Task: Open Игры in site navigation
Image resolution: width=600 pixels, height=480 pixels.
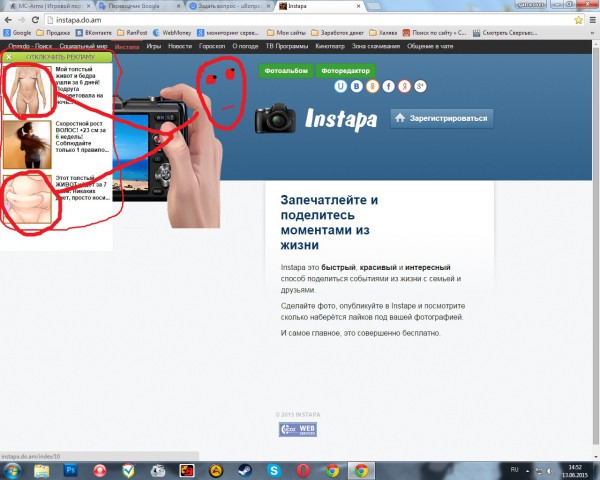Action: coord(154,46)
